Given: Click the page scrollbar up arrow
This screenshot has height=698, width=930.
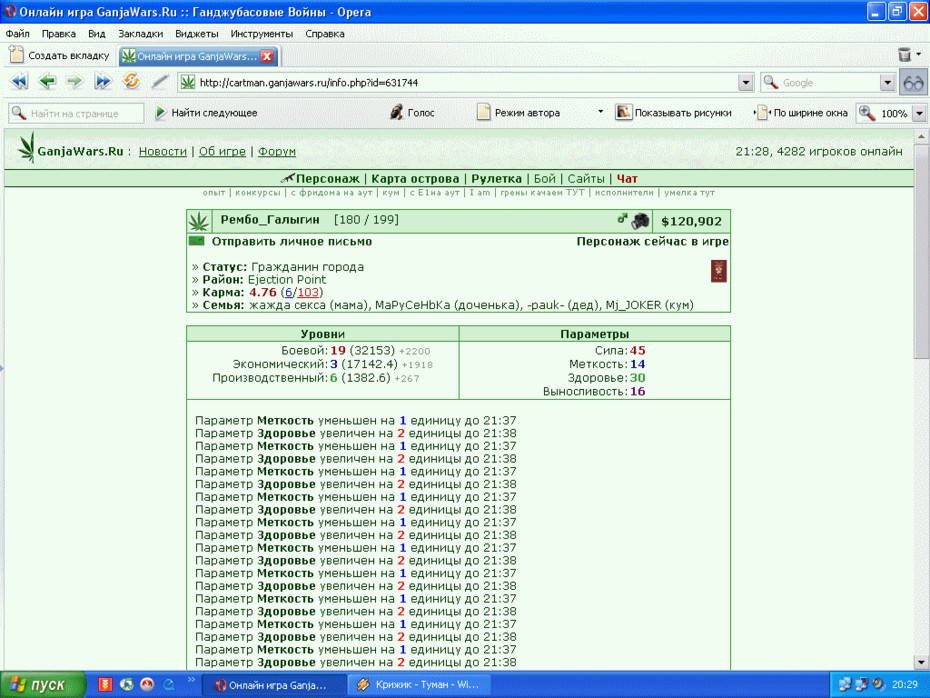Looking at the screenshot, I should click(921, 136).
